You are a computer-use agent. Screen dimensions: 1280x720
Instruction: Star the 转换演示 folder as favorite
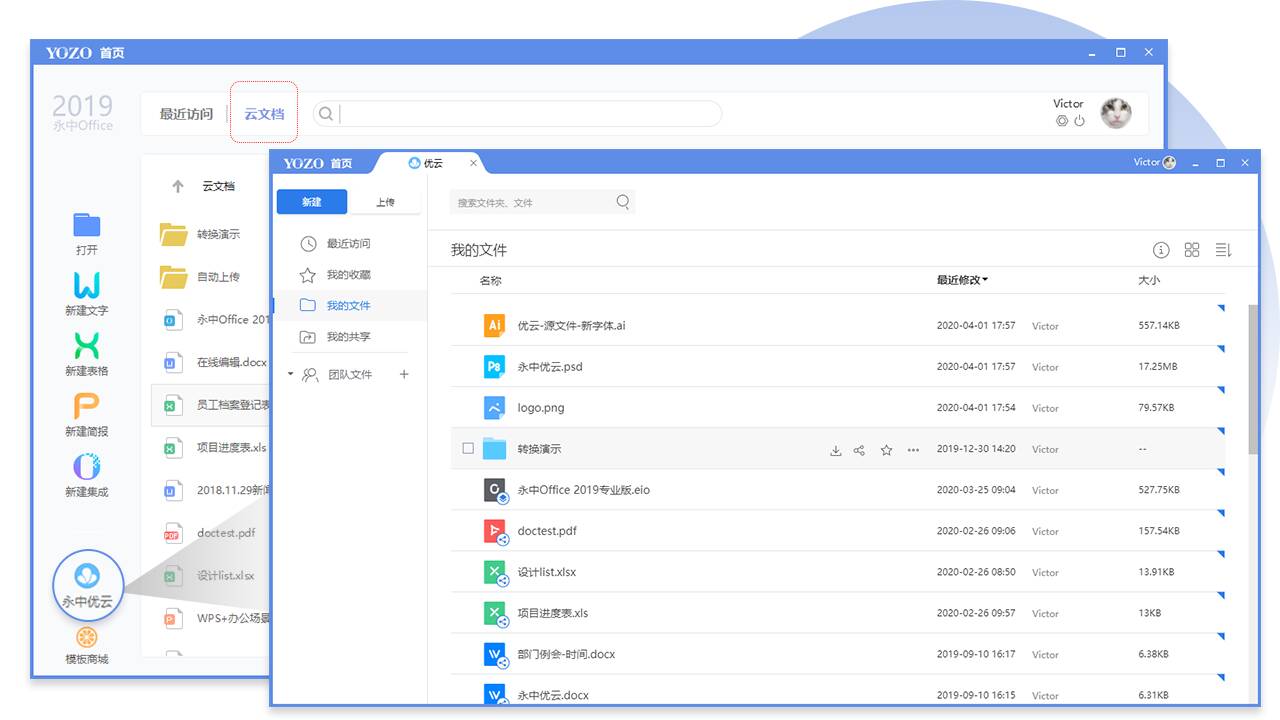point(886,450)
